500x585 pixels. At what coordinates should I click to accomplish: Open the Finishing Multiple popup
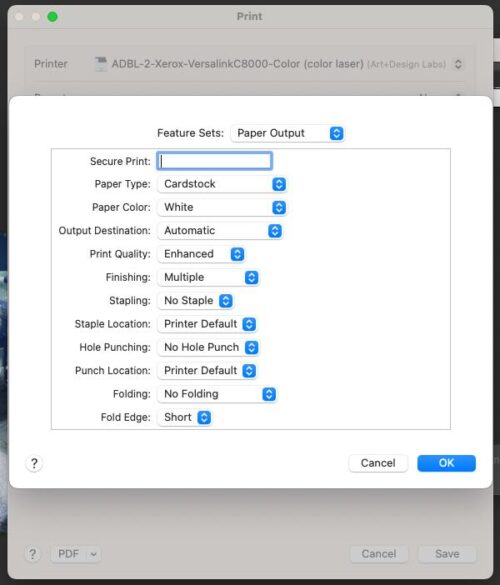208,278
